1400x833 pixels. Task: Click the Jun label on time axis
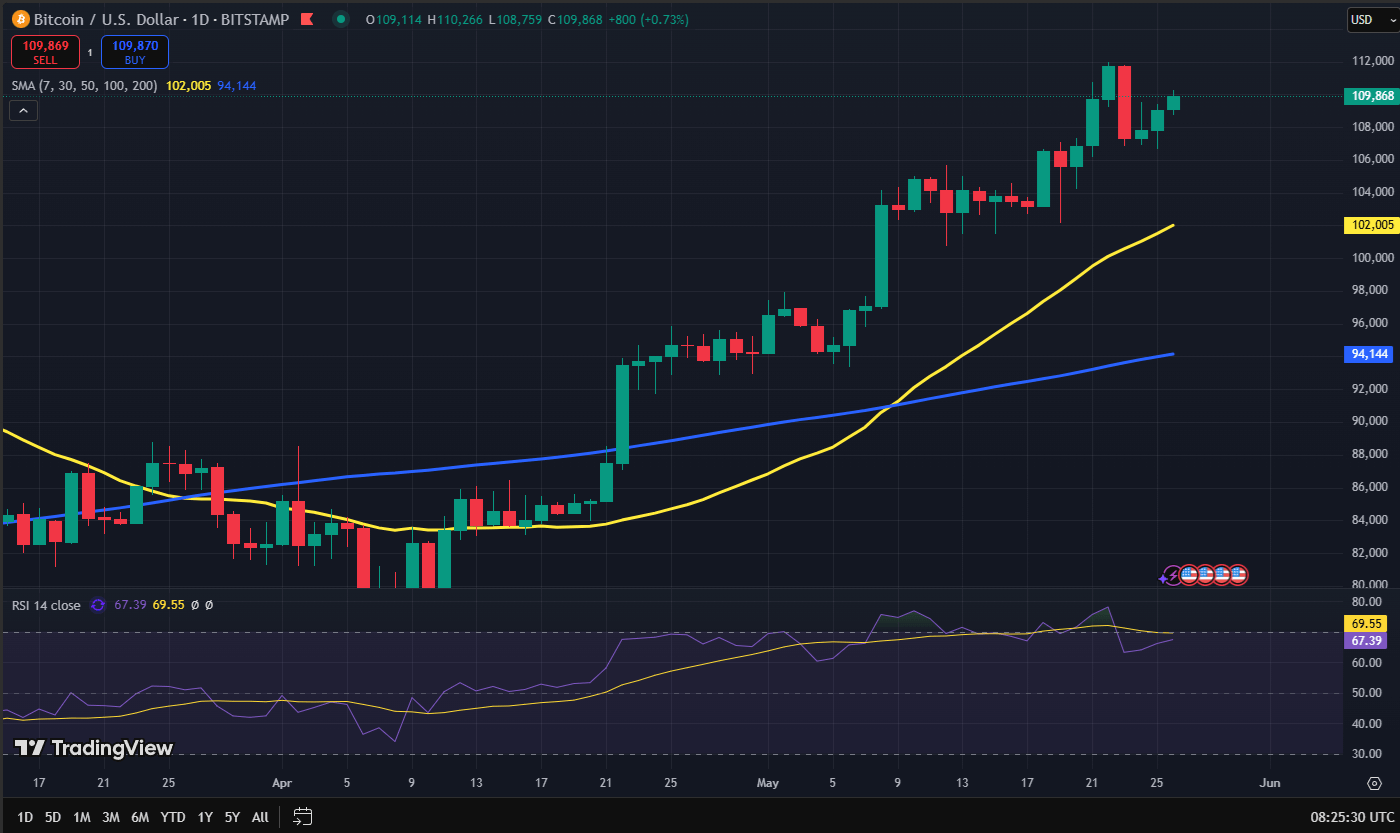pyautogui.click(x=1270, y=782)
